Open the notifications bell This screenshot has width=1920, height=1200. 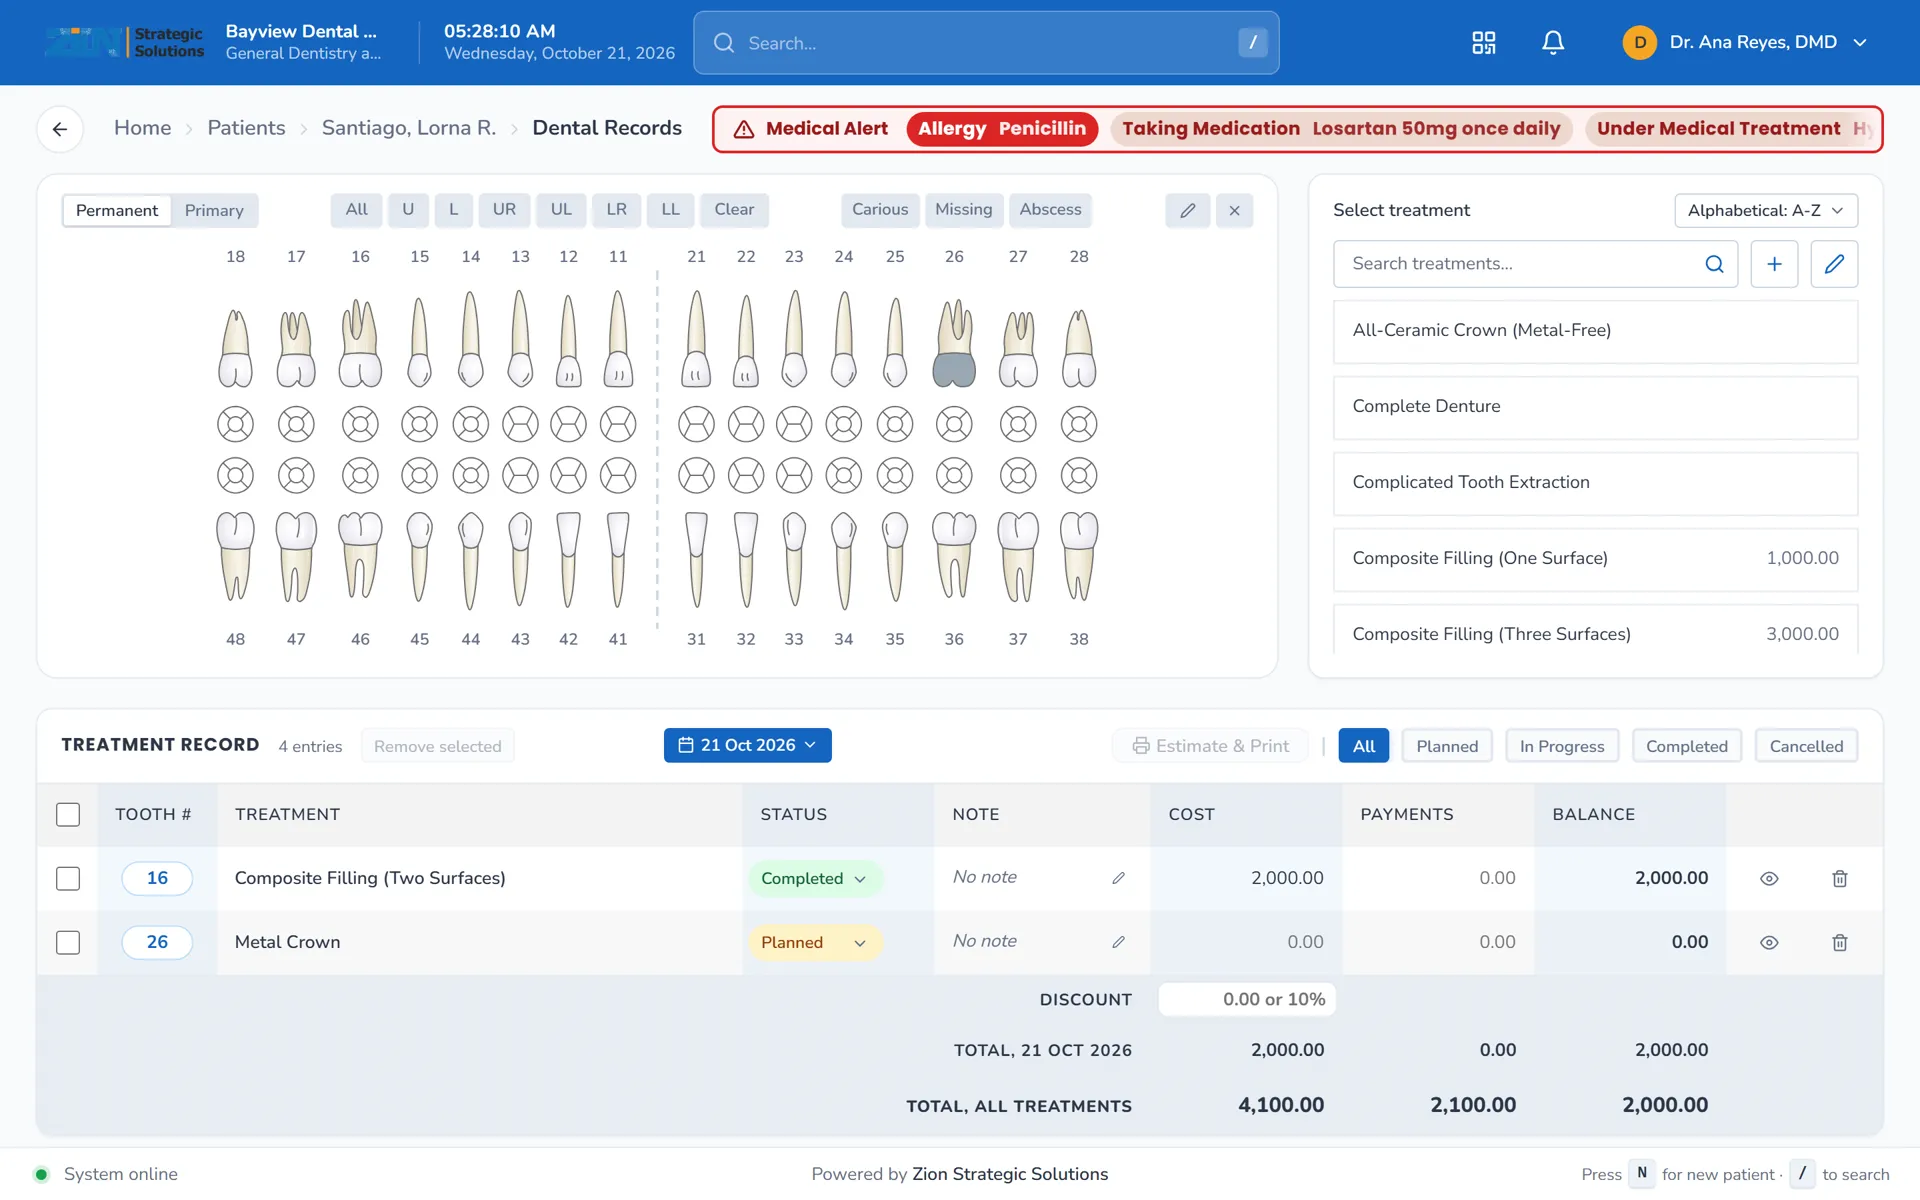tap(1552, 43)
